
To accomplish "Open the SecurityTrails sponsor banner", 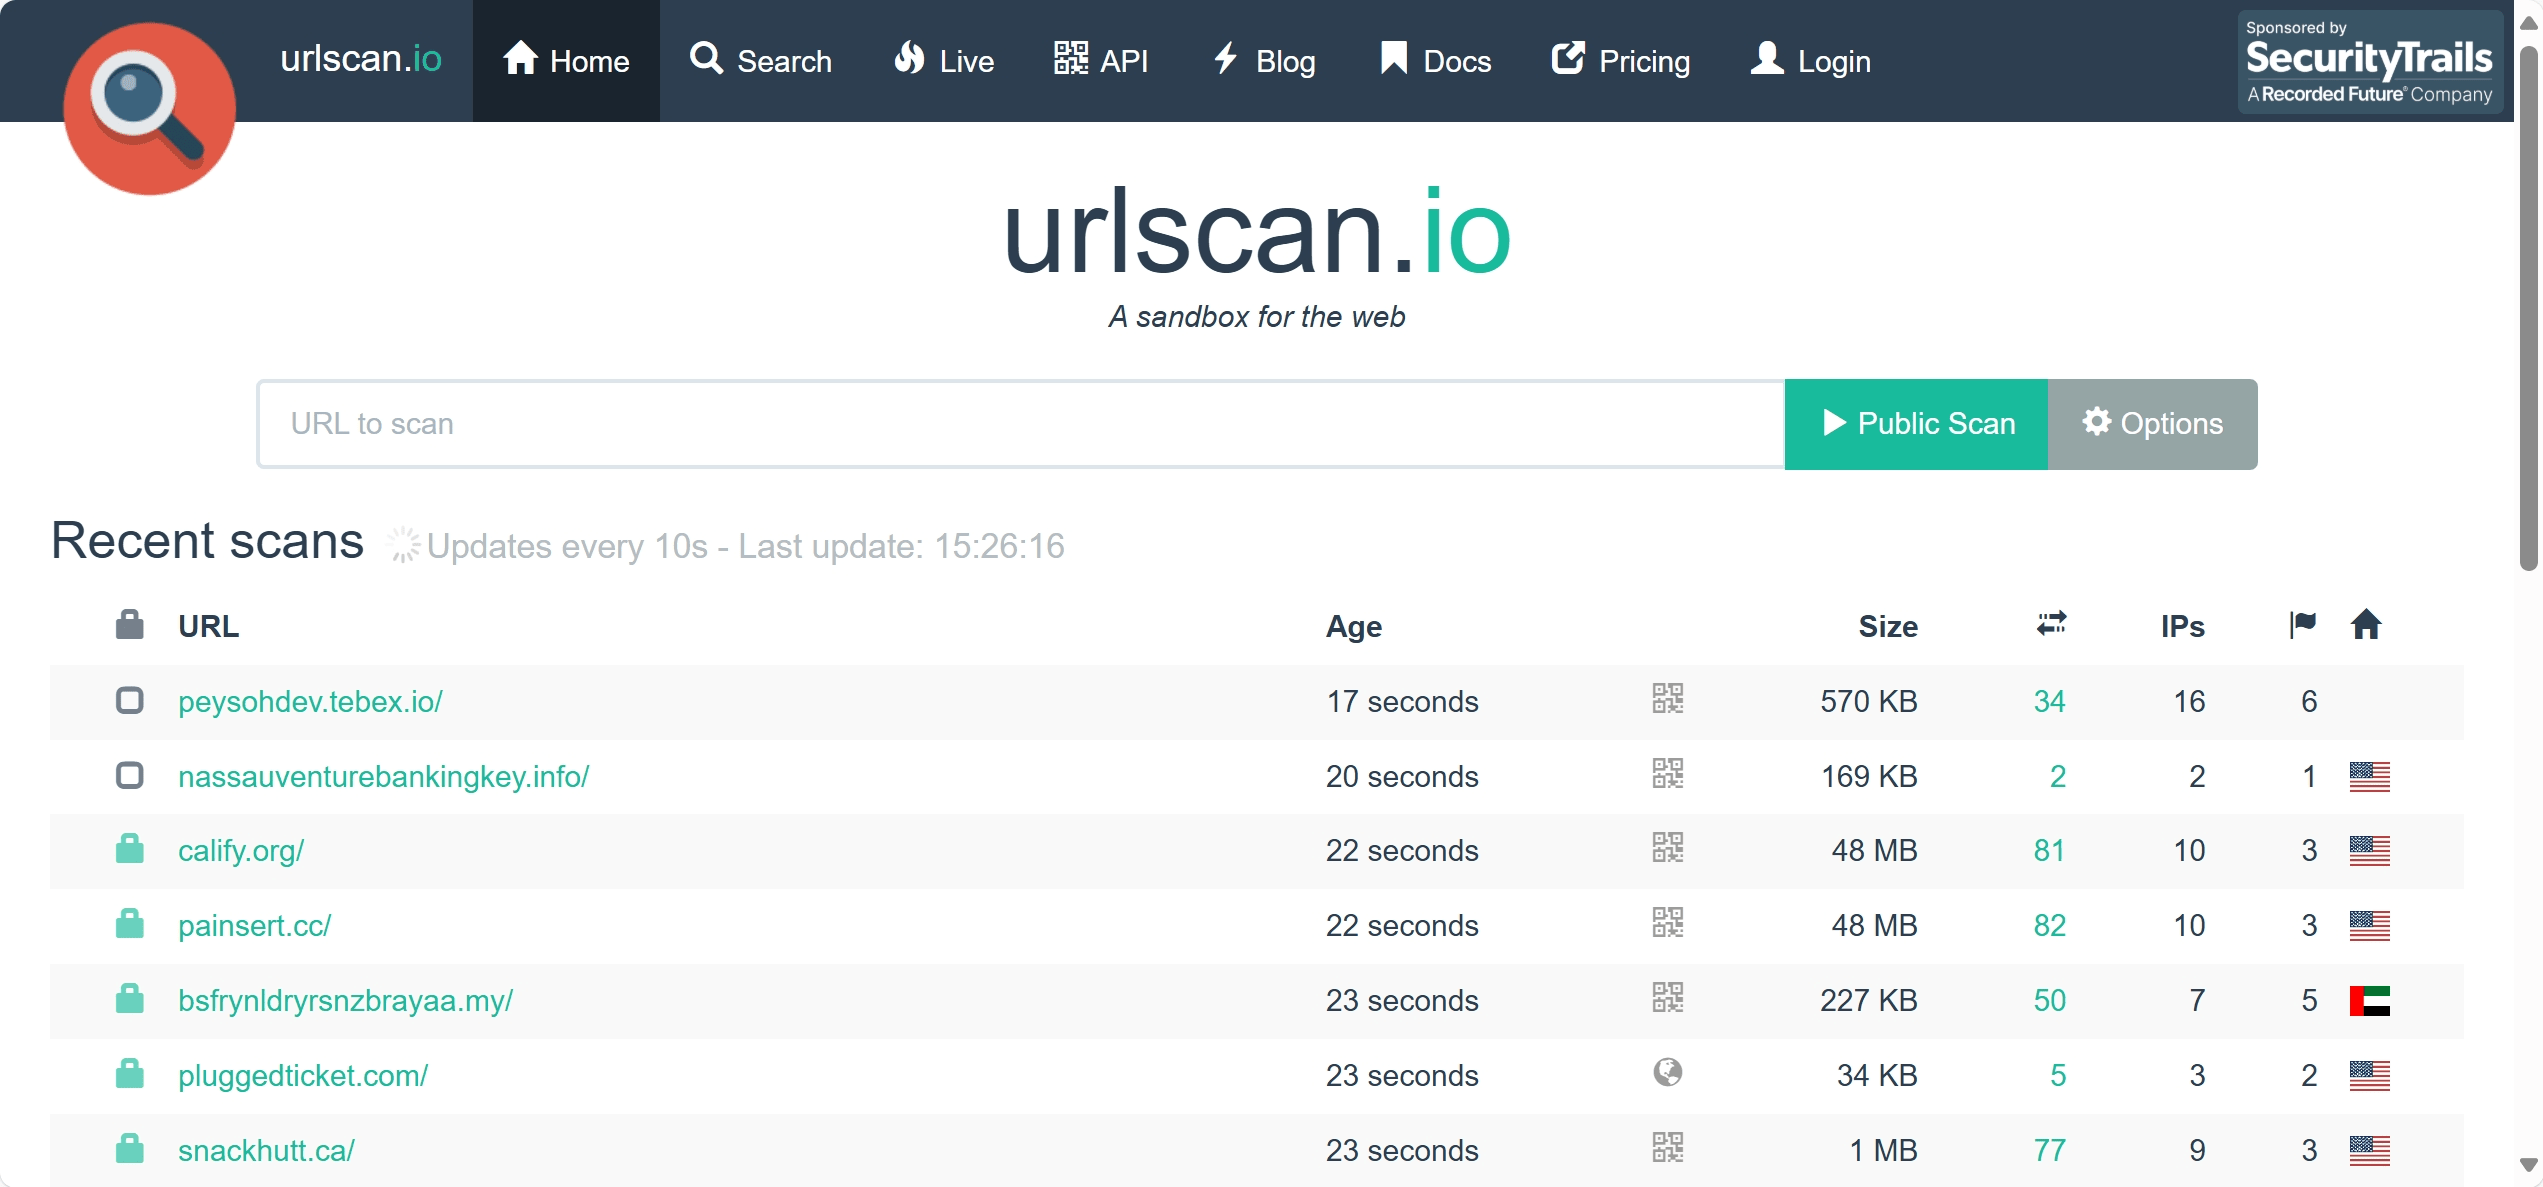I will coord(2369,62).
